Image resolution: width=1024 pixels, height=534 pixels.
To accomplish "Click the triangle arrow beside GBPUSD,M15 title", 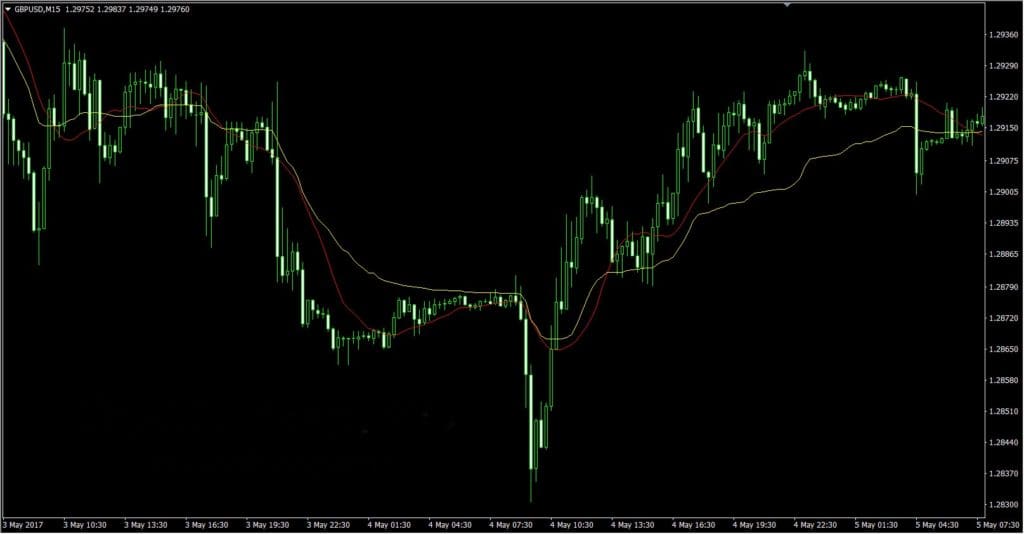I will pos(8,9).
